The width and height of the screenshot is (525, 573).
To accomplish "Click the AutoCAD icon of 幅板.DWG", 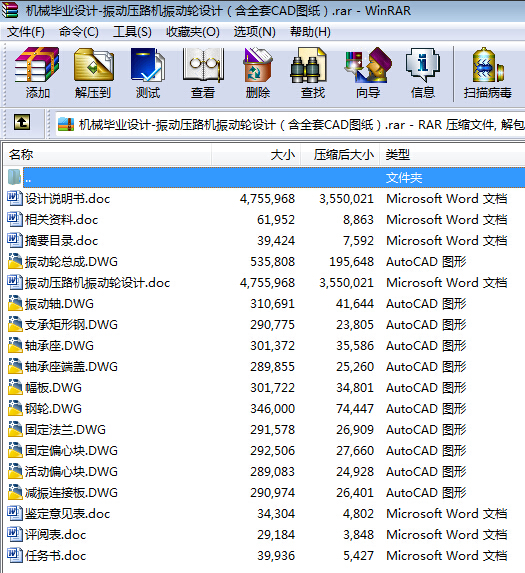I will pyautogui.click(x=15, y=387).
